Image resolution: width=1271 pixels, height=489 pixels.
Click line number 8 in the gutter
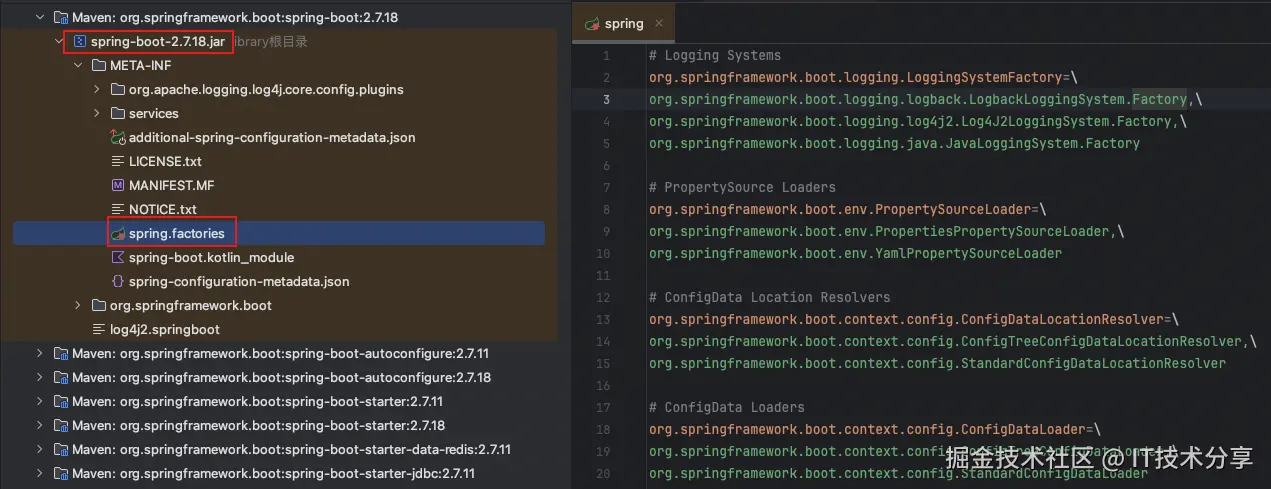606,209
